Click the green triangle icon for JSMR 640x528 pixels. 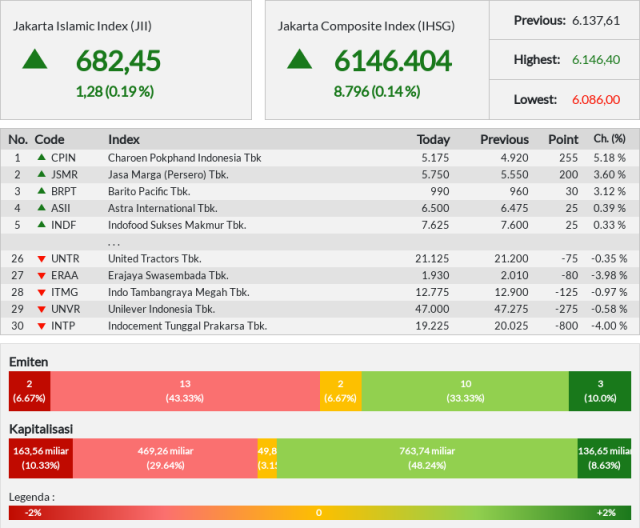point(41,174)
